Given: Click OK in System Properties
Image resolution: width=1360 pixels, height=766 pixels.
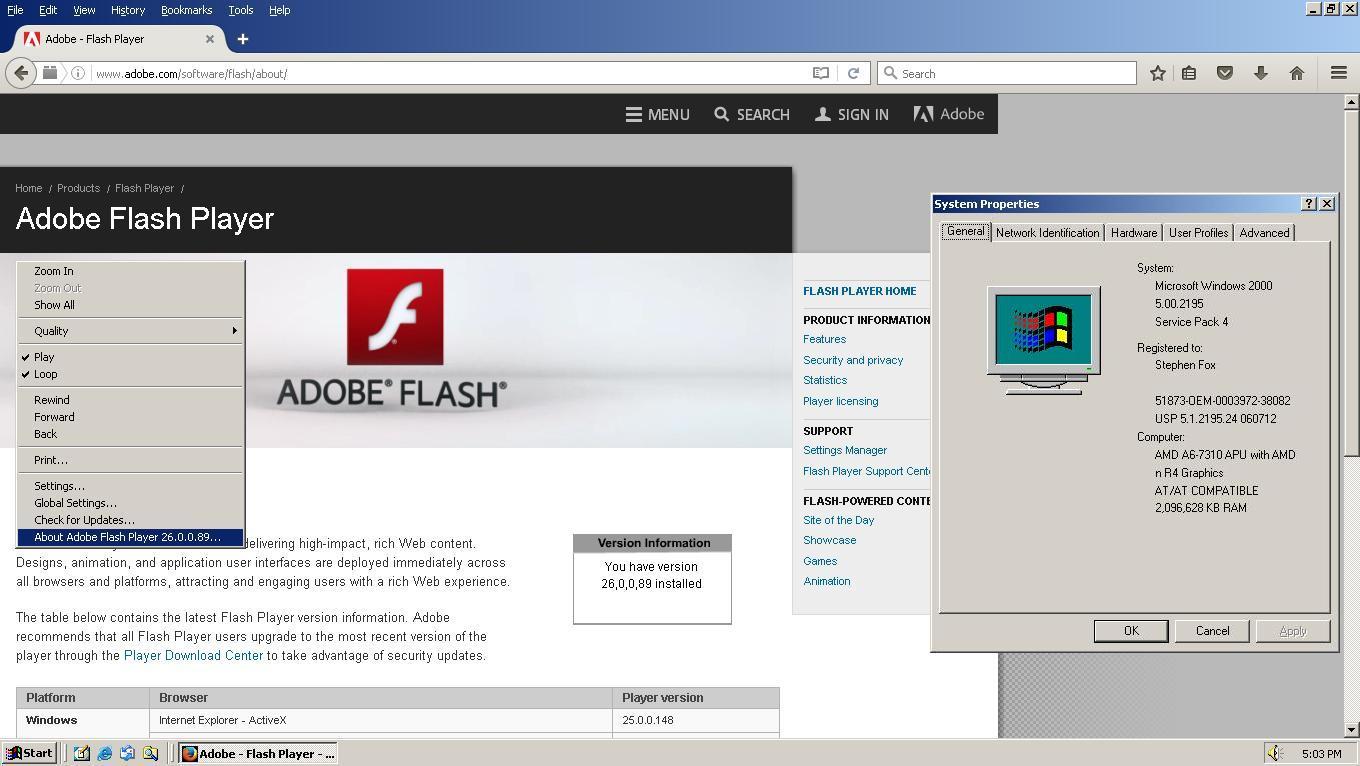Looking at the screenshot, I should coord(1131,631).
